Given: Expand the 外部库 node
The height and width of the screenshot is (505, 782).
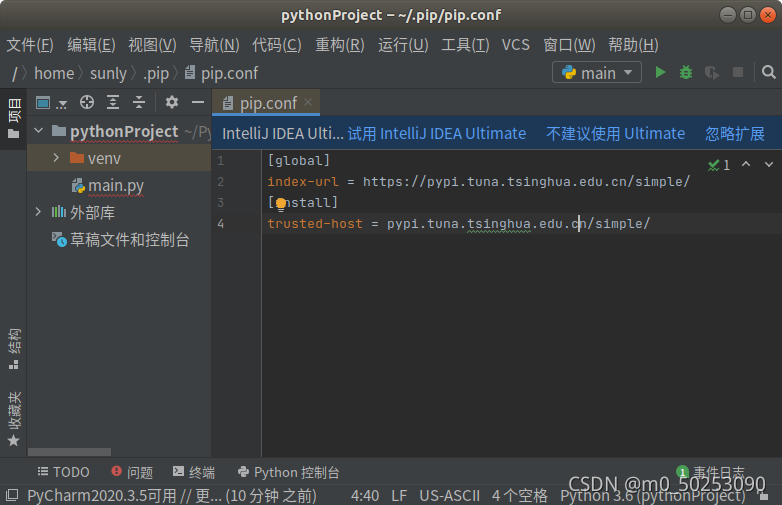Looking at the screenshot, I should pos(38,212).
